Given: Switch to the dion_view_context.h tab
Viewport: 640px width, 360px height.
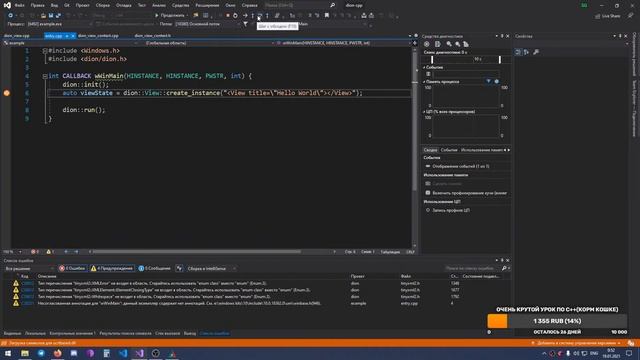Looking at the screenshot, I should pyautogui.click(x=153, y=36).
